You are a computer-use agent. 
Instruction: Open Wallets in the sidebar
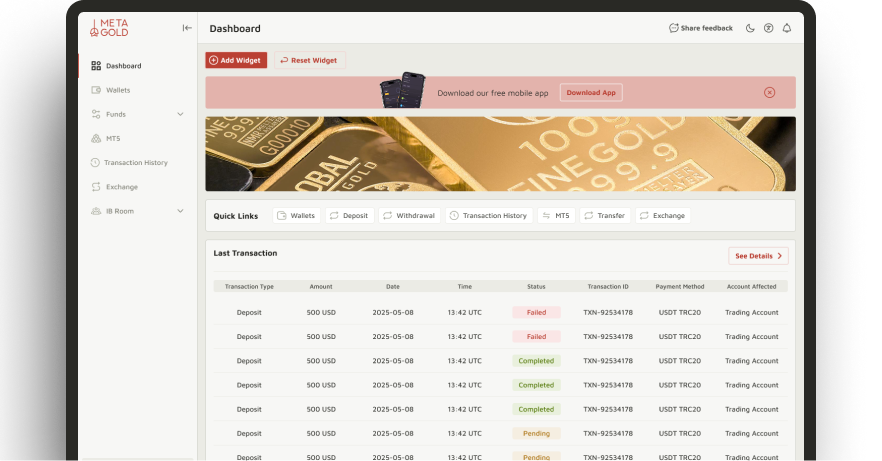point(118,90)
